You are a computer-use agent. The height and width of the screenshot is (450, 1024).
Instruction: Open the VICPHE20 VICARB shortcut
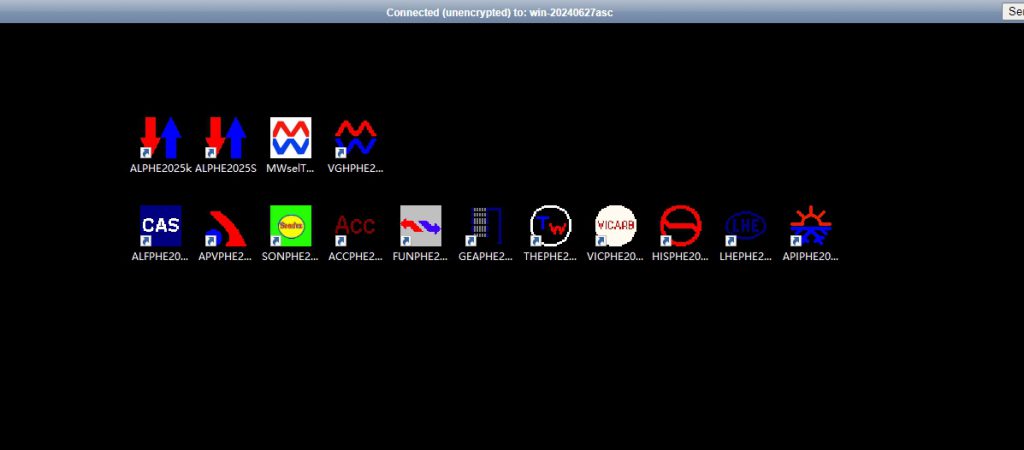(615, 226)
